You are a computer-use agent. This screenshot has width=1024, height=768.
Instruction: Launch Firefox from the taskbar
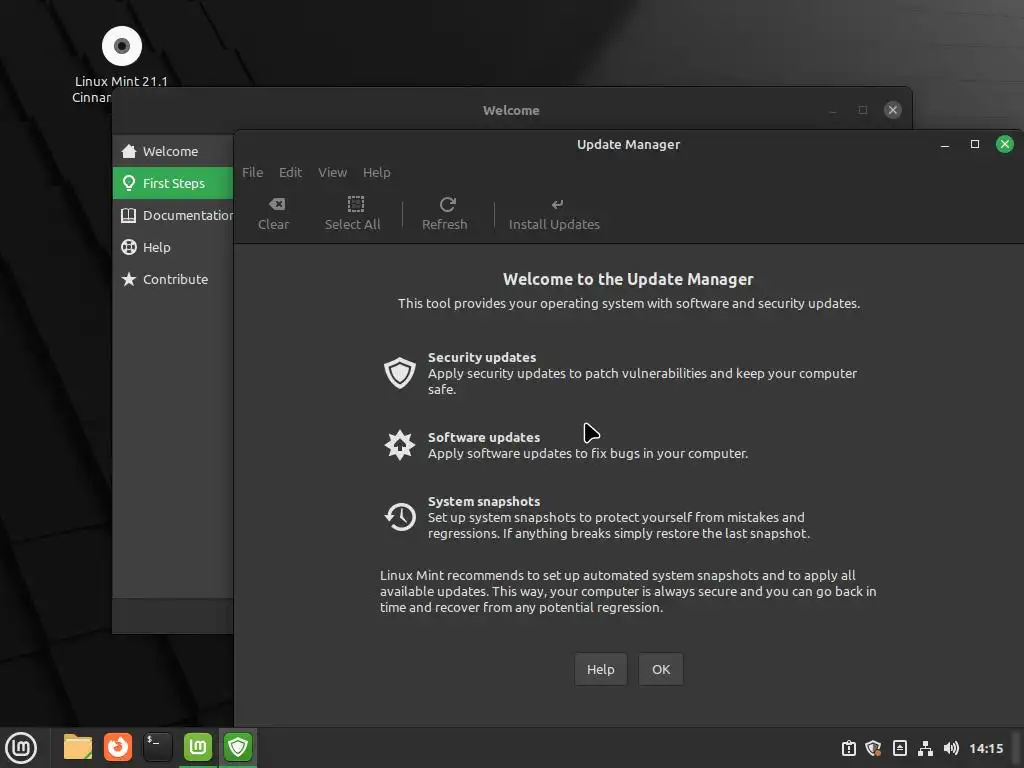(118, 747)
